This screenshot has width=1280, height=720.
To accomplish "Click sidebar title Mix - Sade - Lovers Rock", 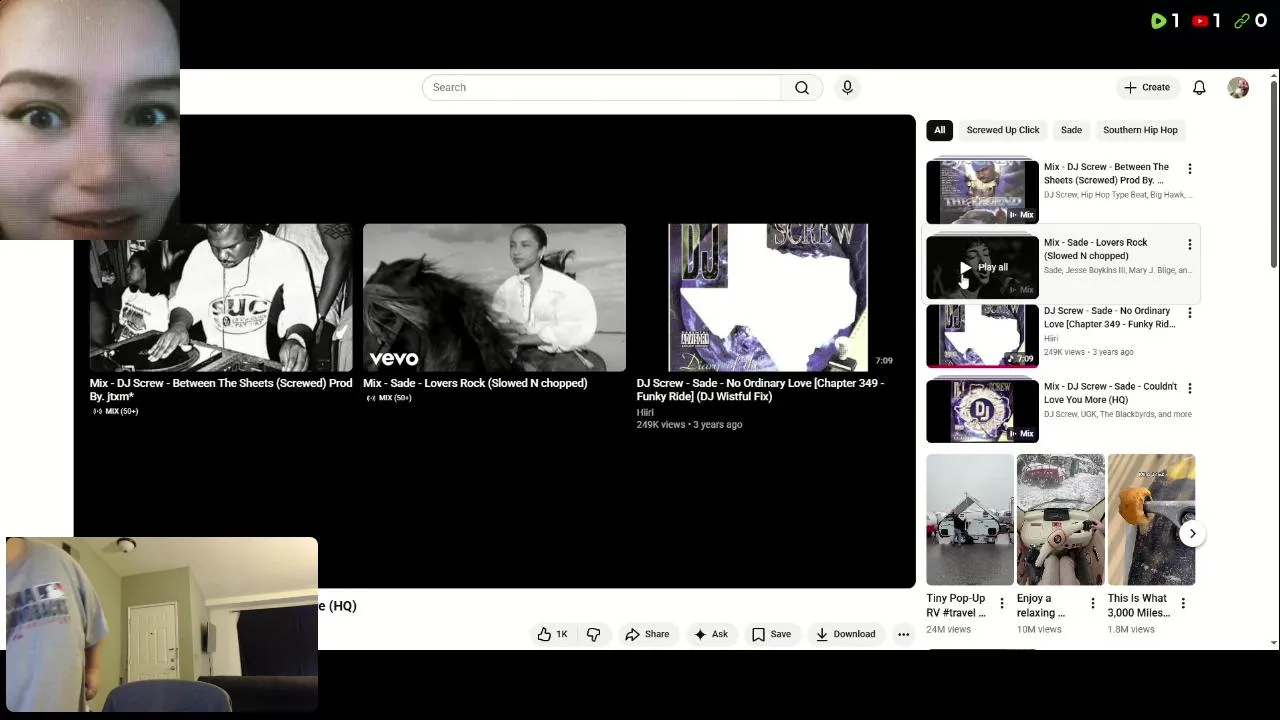I will pos(1096,249).
